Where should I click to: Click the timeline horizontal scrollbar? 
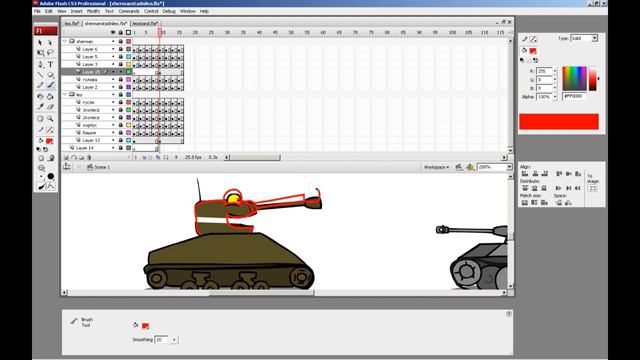tap(255, 157)
